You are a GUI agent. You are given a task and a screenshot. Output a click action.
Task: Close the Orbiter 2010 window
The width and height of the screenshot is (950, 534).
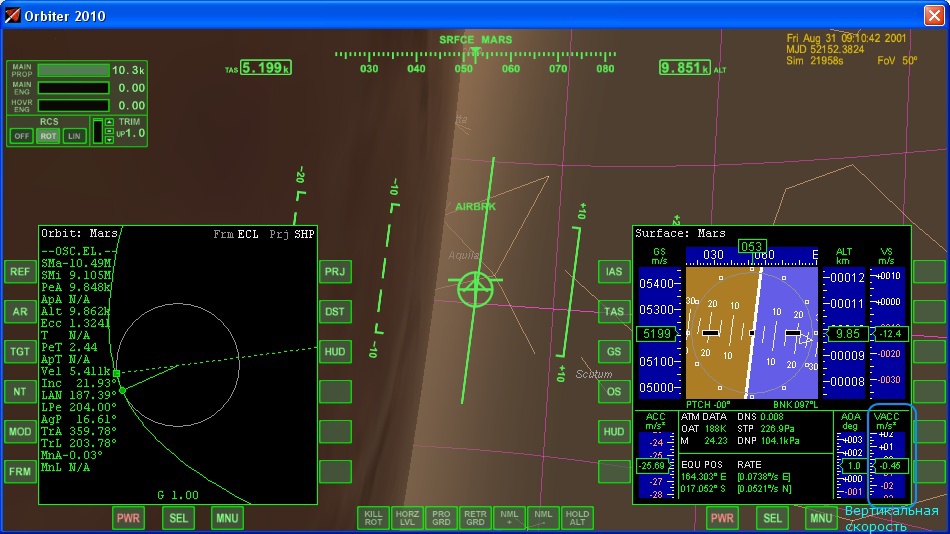934,15
